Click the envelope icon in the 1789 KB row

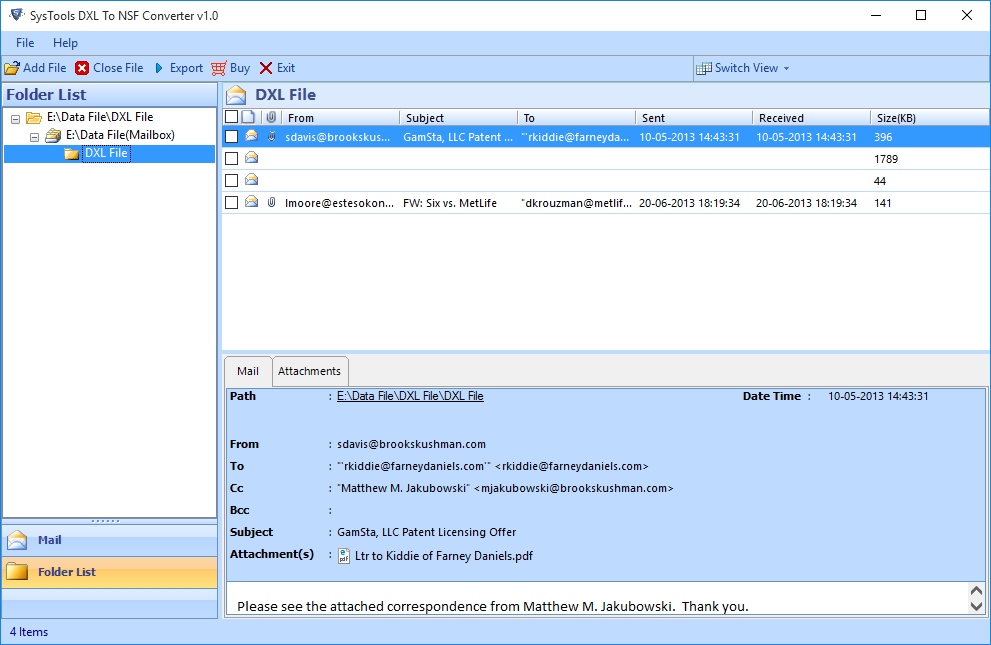[x=252, y=158]
